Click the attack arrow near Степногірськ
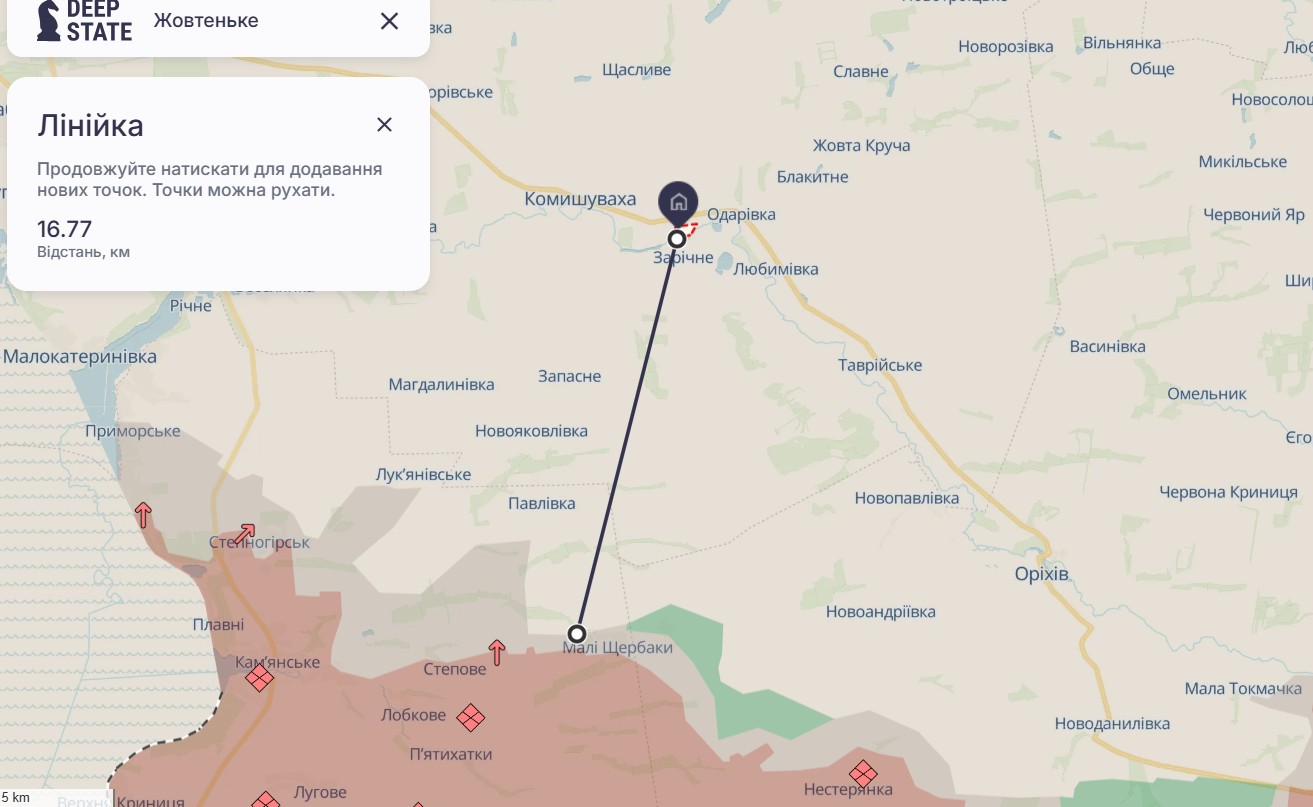This screenshot has width=1313, height=807. 245,534
